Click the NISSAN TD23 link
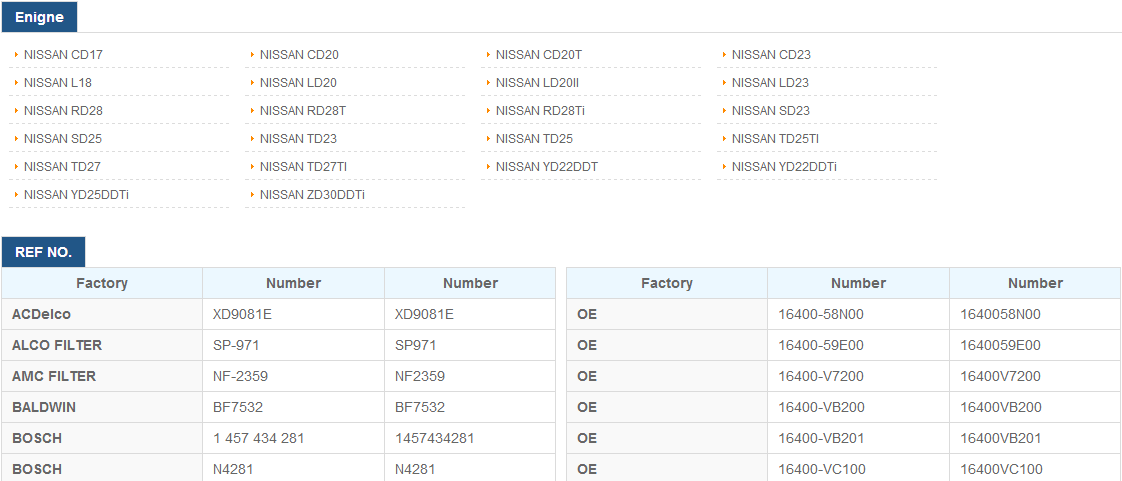This screenshot has width=1122, height=481. coord(298,138)
